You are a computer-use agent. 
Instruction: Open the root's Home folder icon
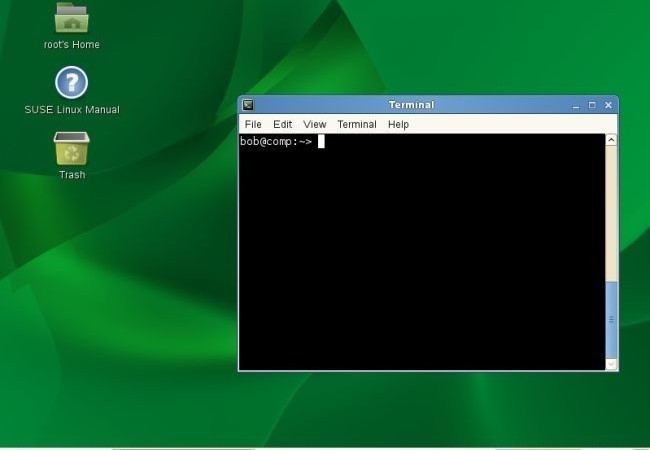72,17
